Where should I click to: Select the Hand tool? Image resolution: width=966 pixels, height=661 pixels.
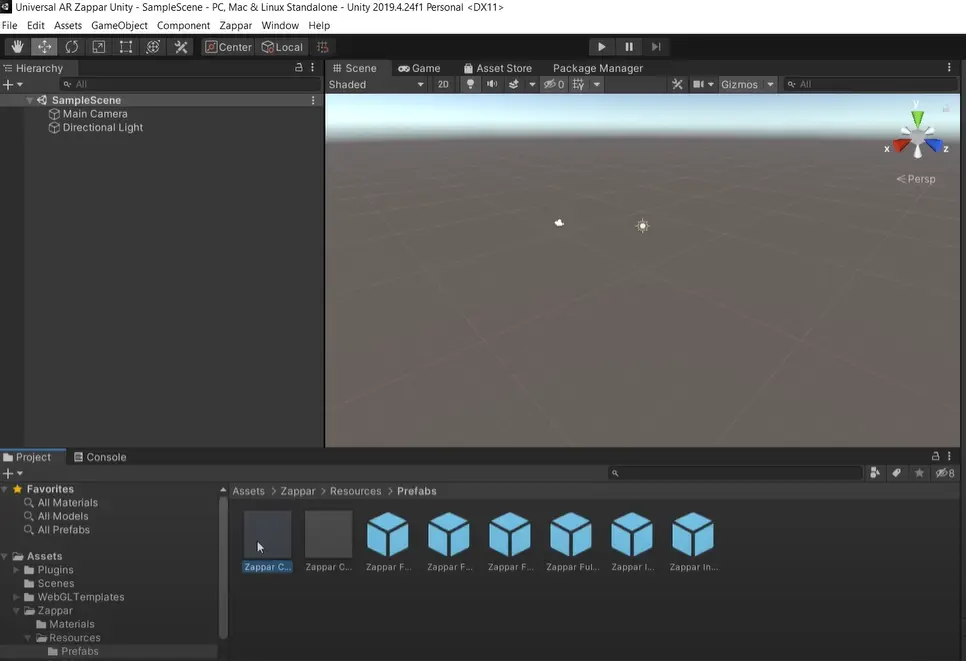click(17, 47)
